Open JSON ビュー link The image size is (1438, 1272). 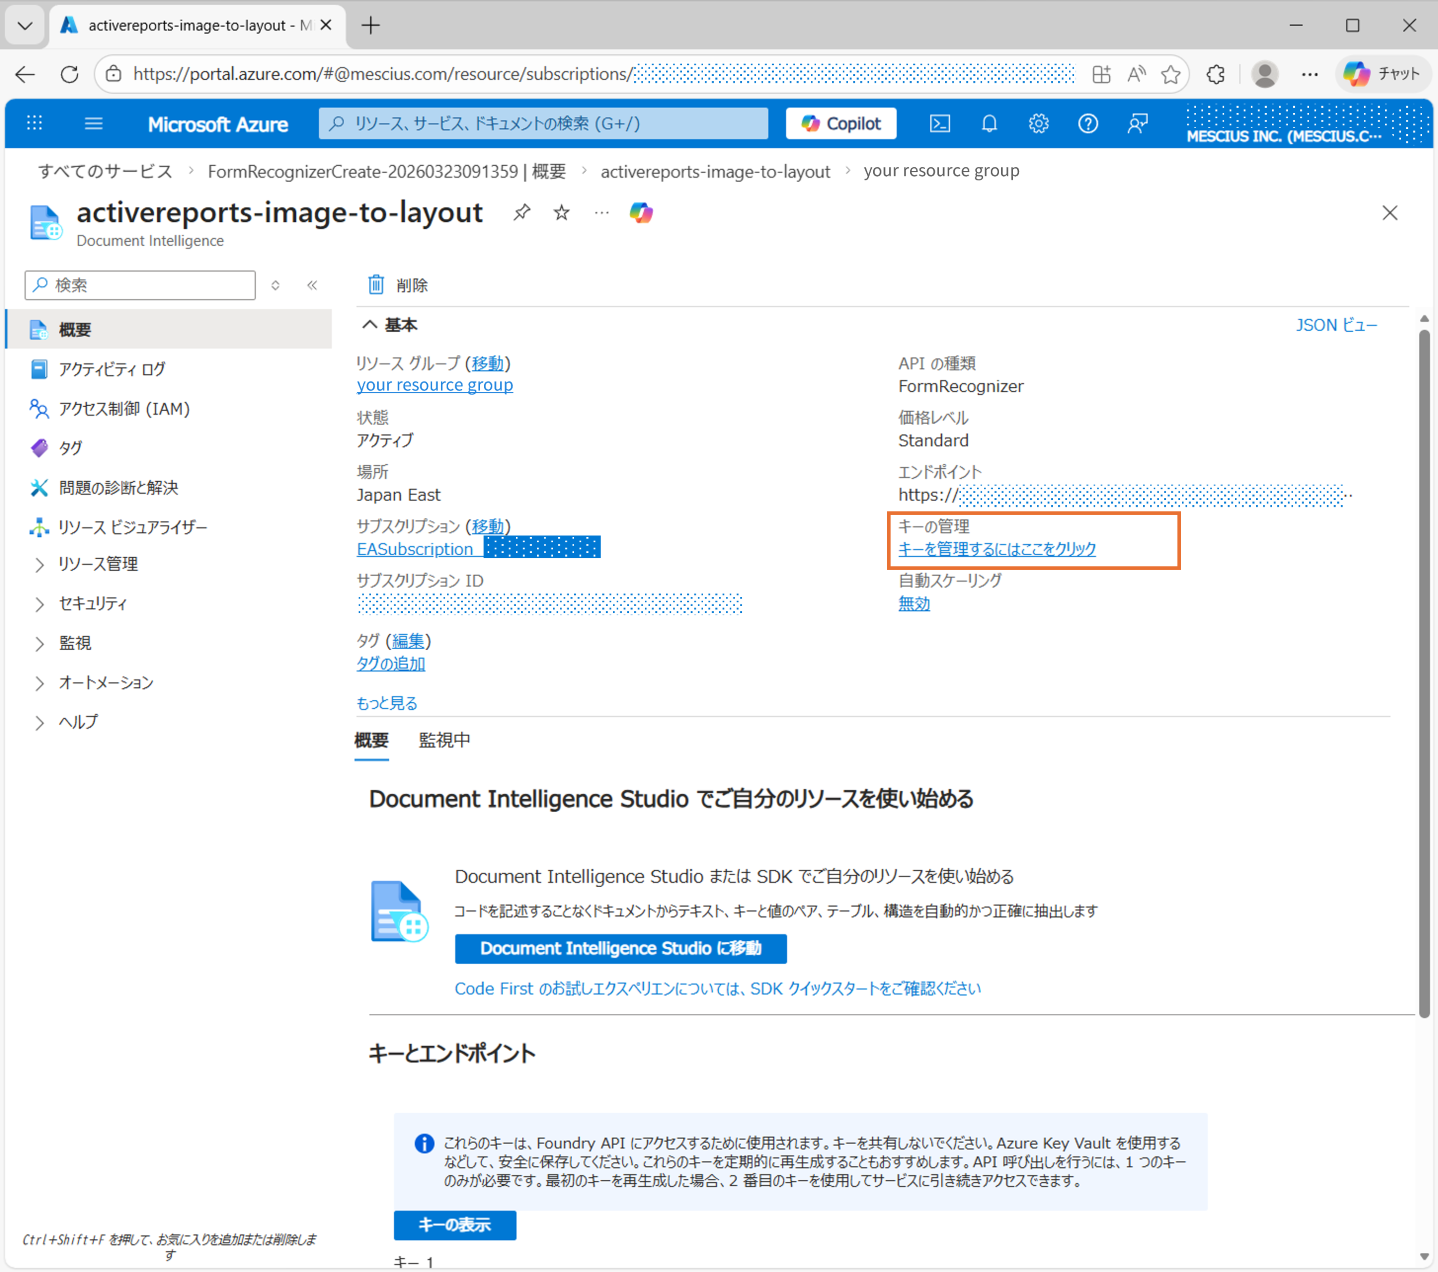coord(1337,325)
